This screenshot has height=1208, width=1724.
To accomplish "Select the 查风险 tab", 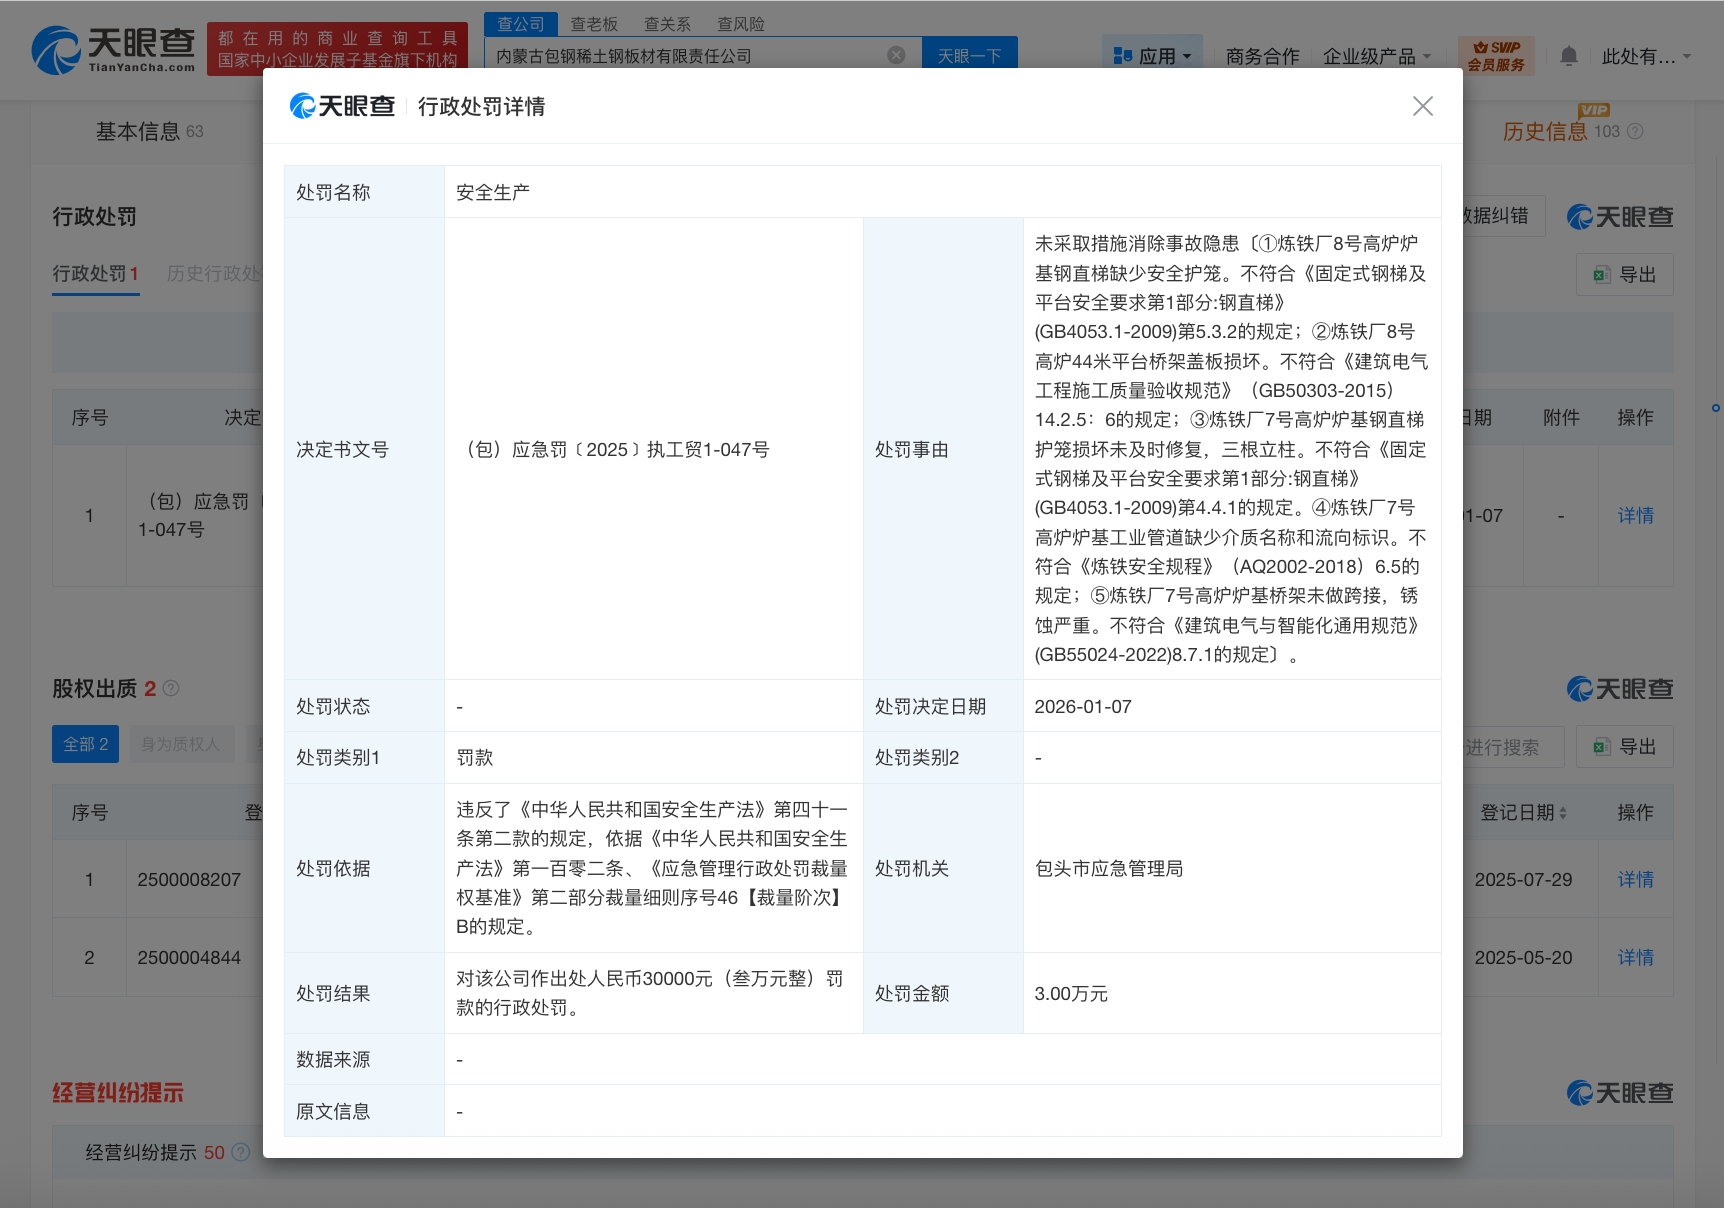I will tap(740, 23).
